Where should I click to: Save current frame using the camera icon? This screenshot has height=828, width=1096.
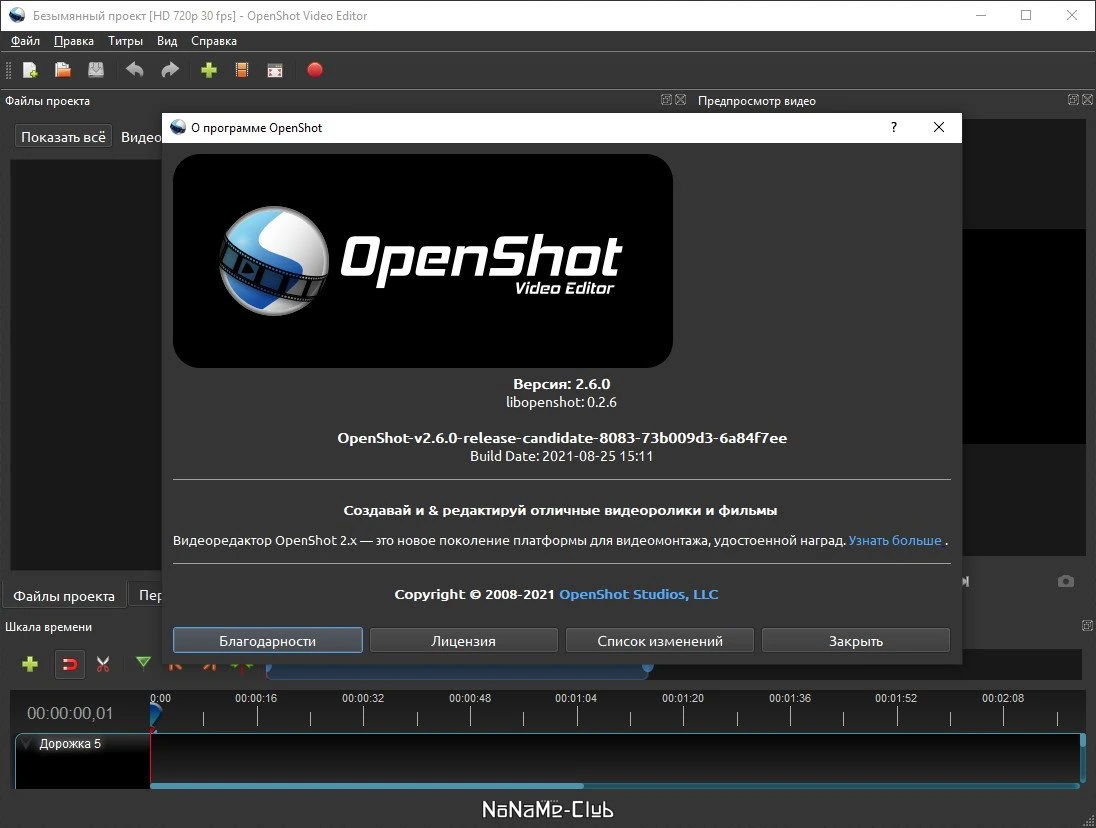coord(1065,581)
